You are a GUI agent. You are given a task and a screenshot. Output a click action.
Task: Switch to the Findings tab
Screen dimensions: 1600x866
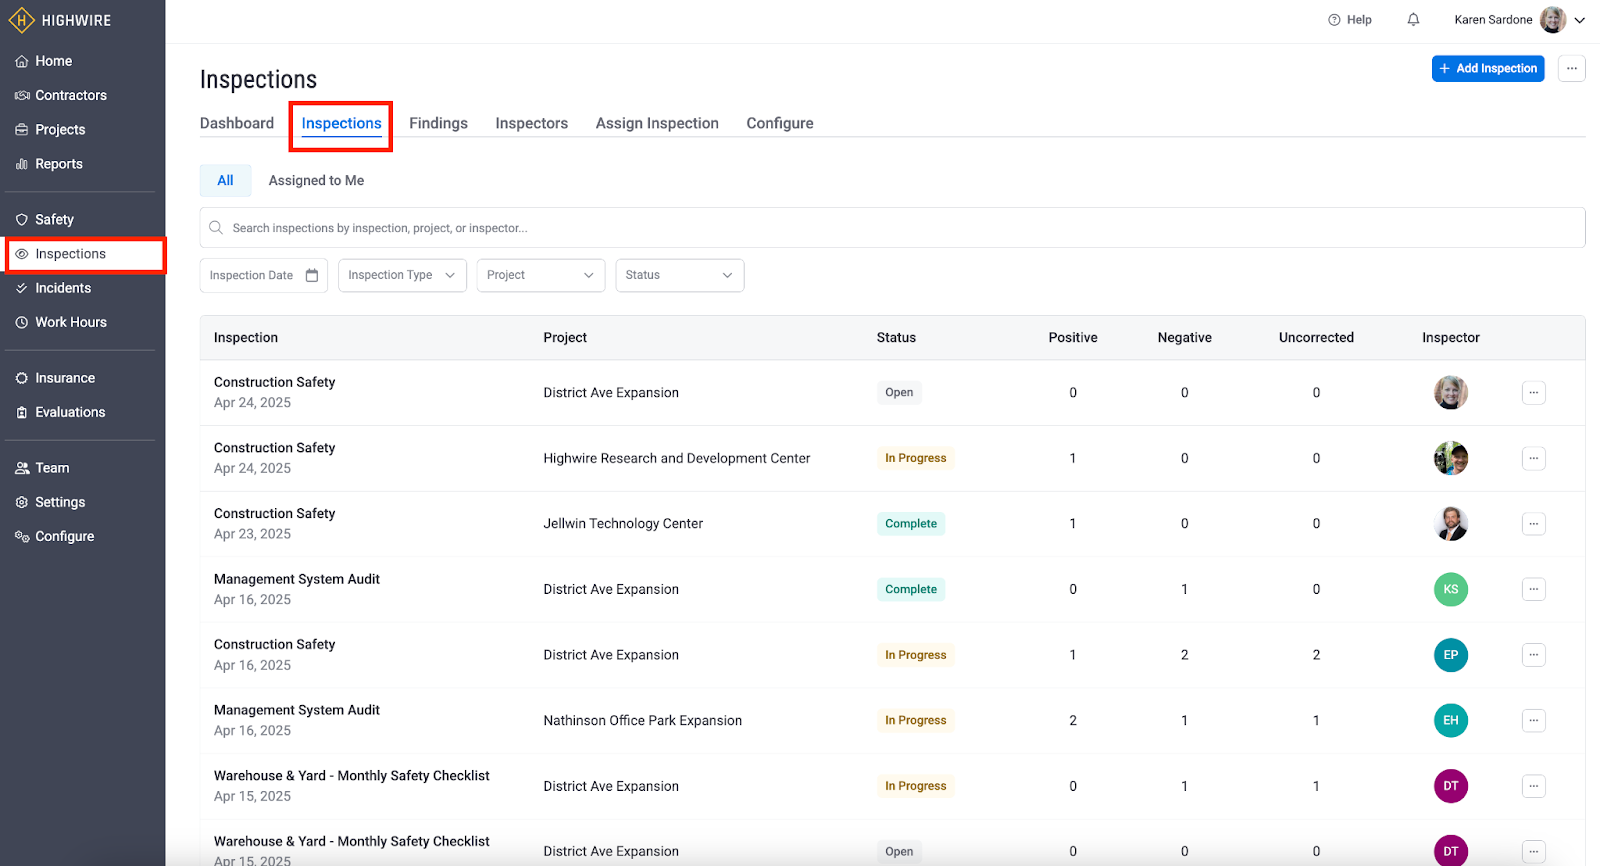438,123
